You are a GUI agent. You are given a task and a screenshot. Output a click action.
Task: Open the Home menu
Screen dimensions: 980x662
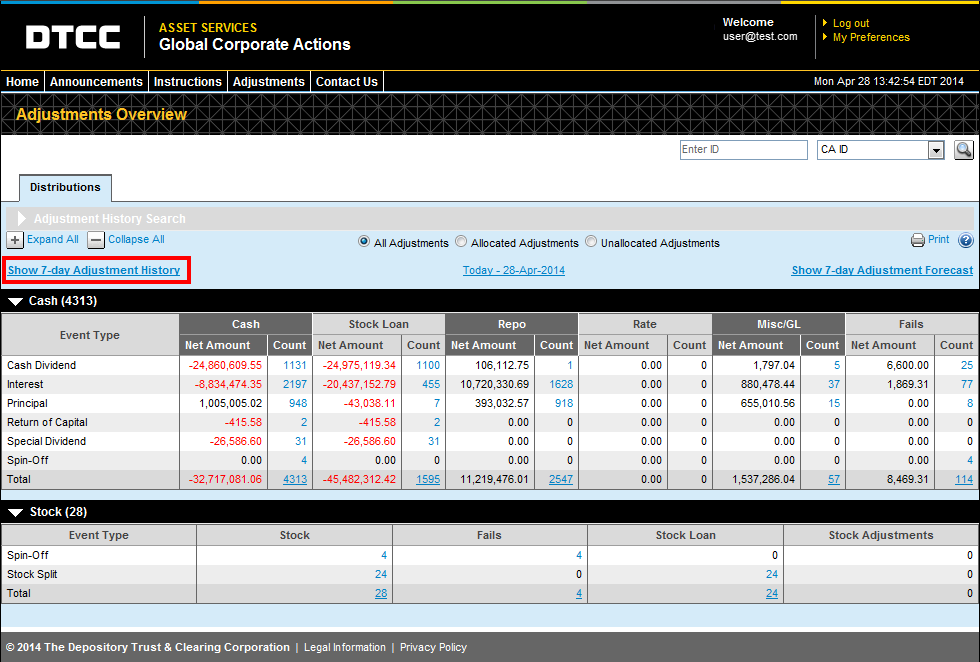pyautogui.click(x=22, y=82)
